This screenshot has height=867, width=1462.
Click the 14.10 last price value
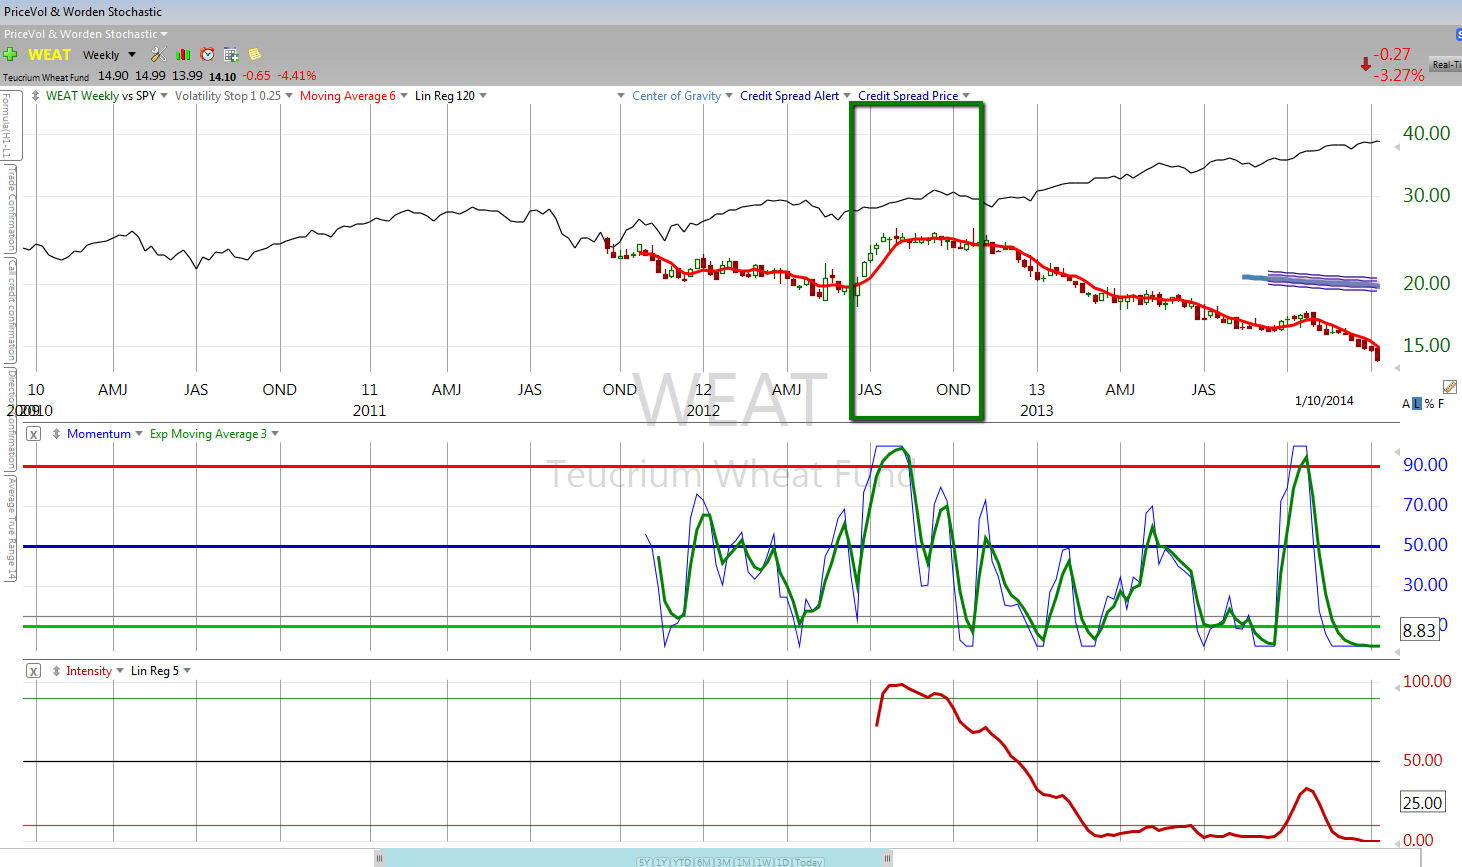click(x=223, y=76)
